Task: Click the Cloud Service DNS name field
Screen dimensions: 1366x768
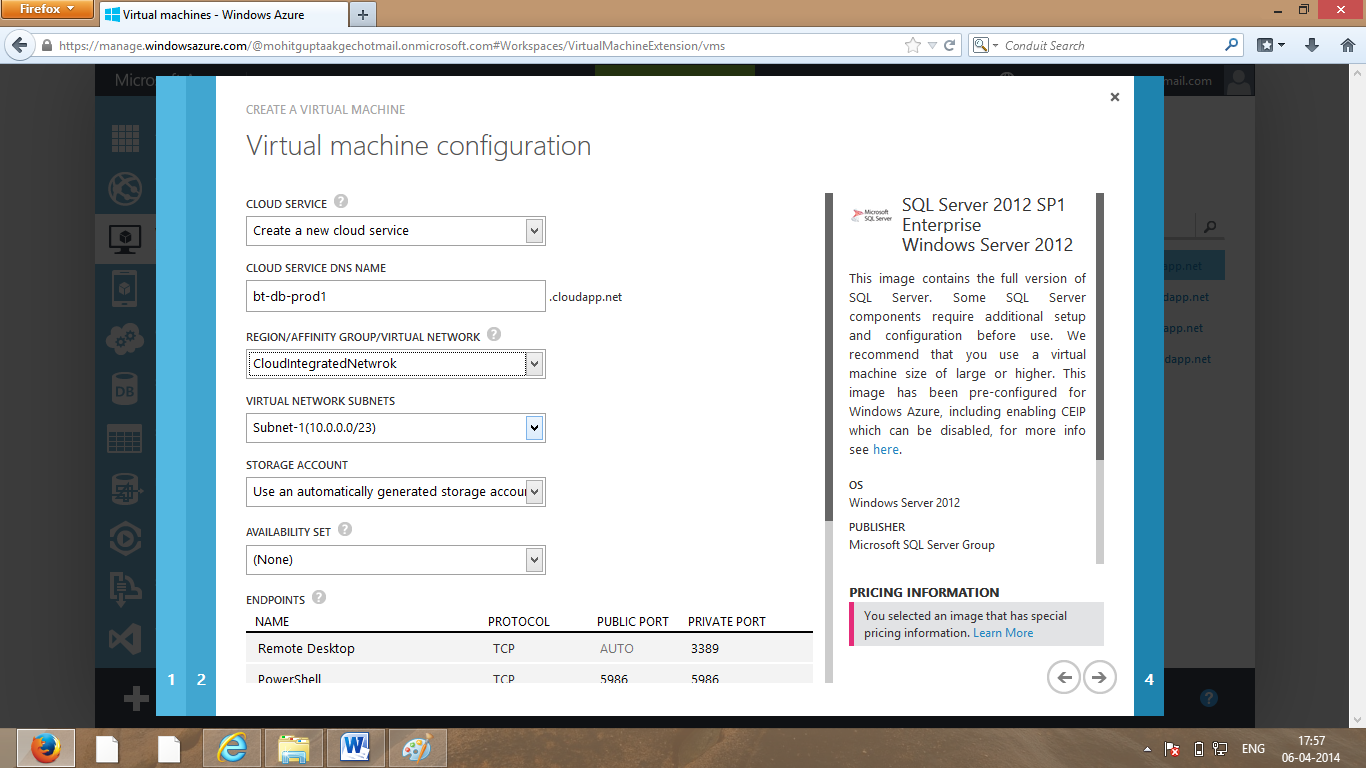Action: pos(396,296)
